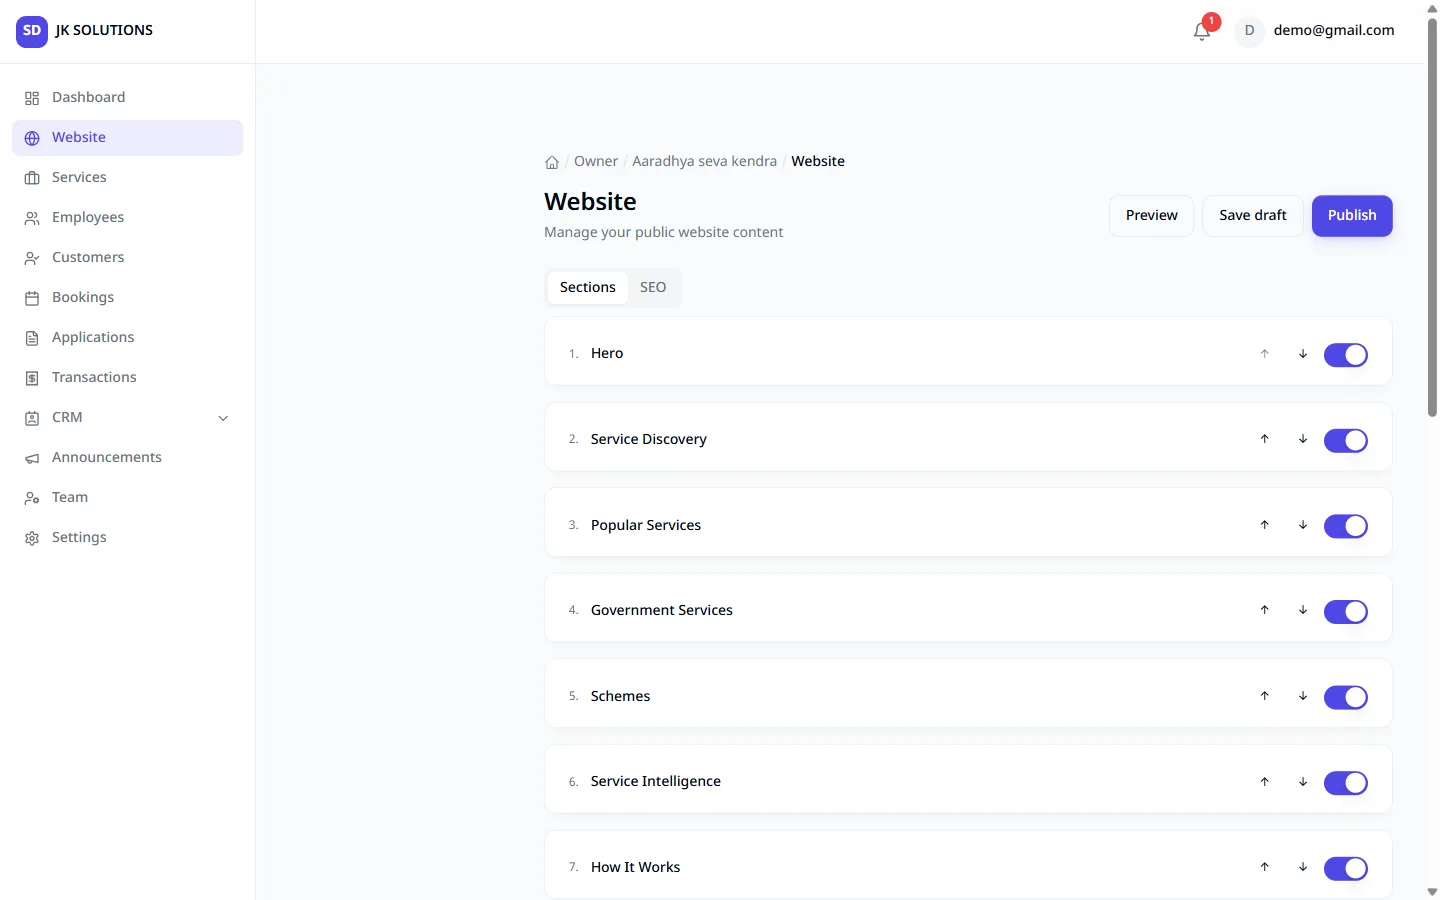Move Schemes section down
This screenshot has width=1440, height=900.
(x=1303, y=696)
